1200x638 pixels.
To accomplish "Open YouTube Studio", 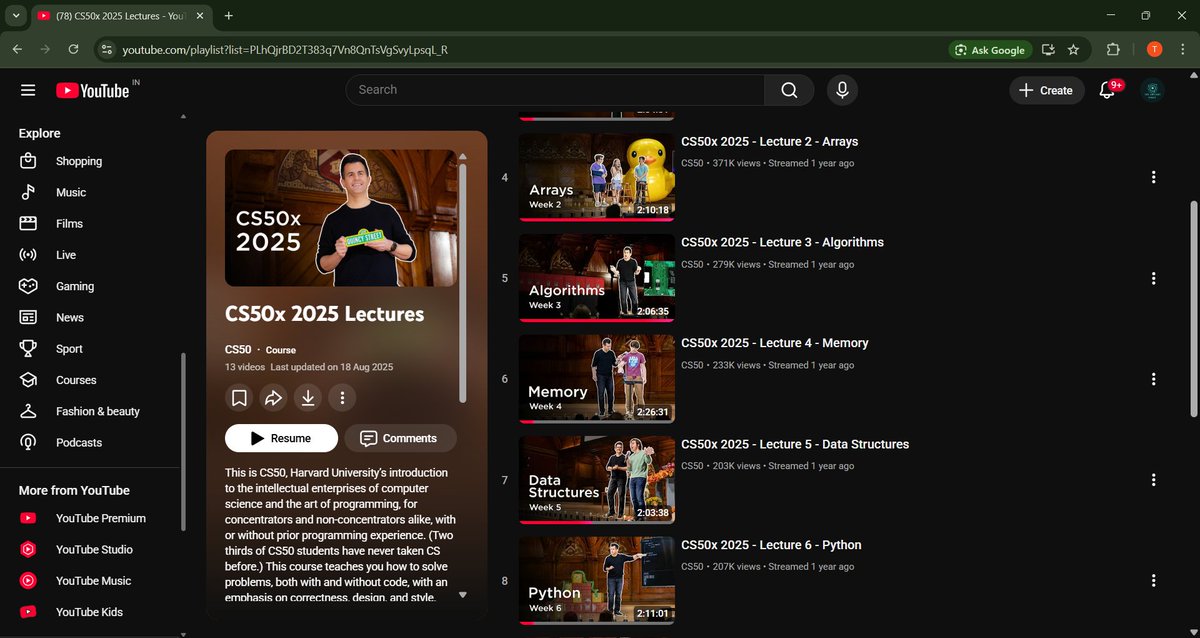I will (92, 549).
